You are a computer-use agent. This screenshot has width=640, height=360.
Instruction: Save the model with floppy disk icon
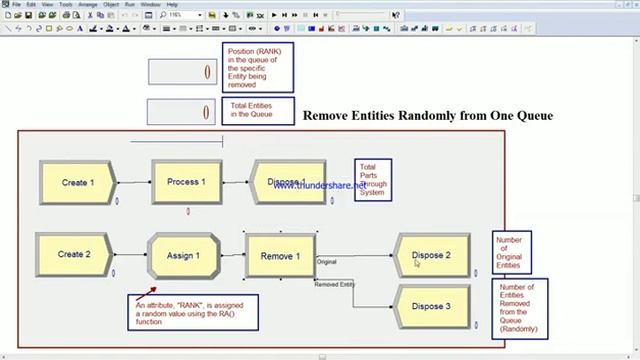pyautogui.click(x=28, y=15)
